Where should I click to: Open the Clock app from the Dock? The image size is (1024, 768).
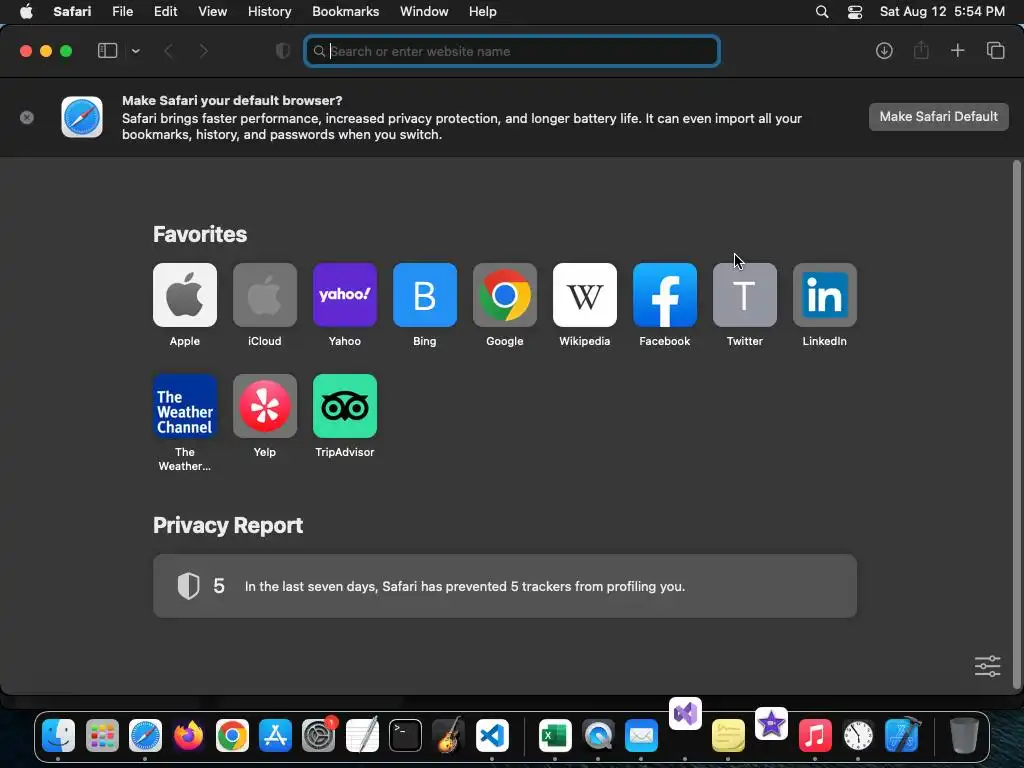[x=858, y=735]
